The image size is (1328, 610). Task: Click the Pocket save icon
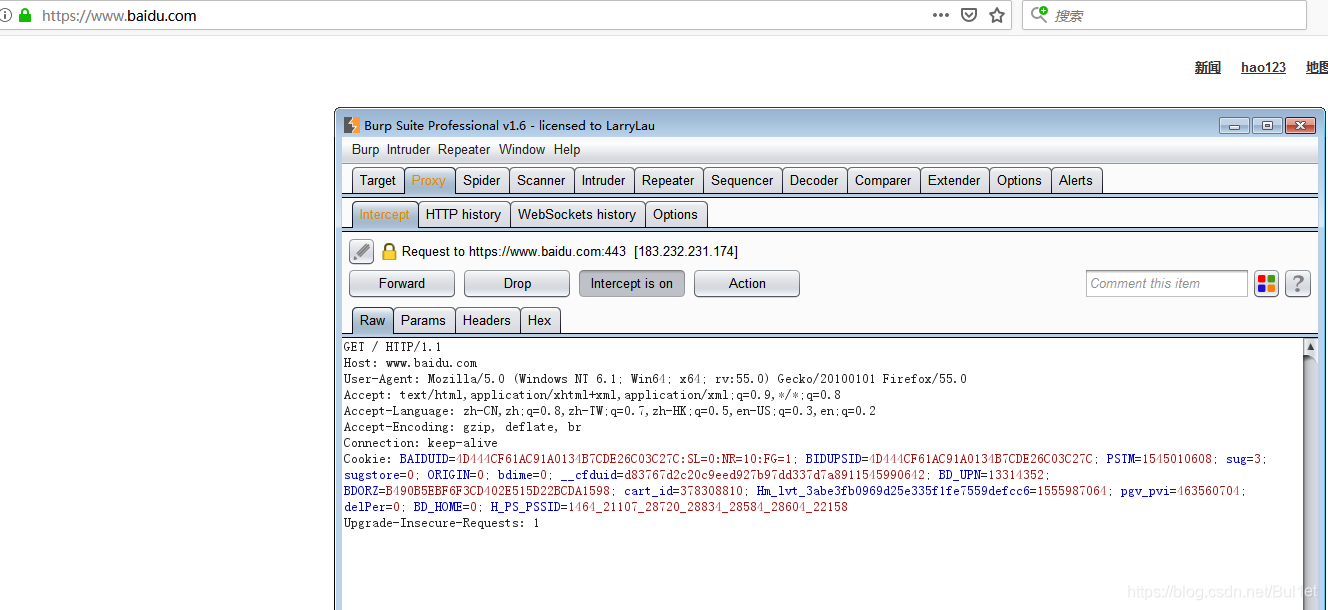click(969, 15)
